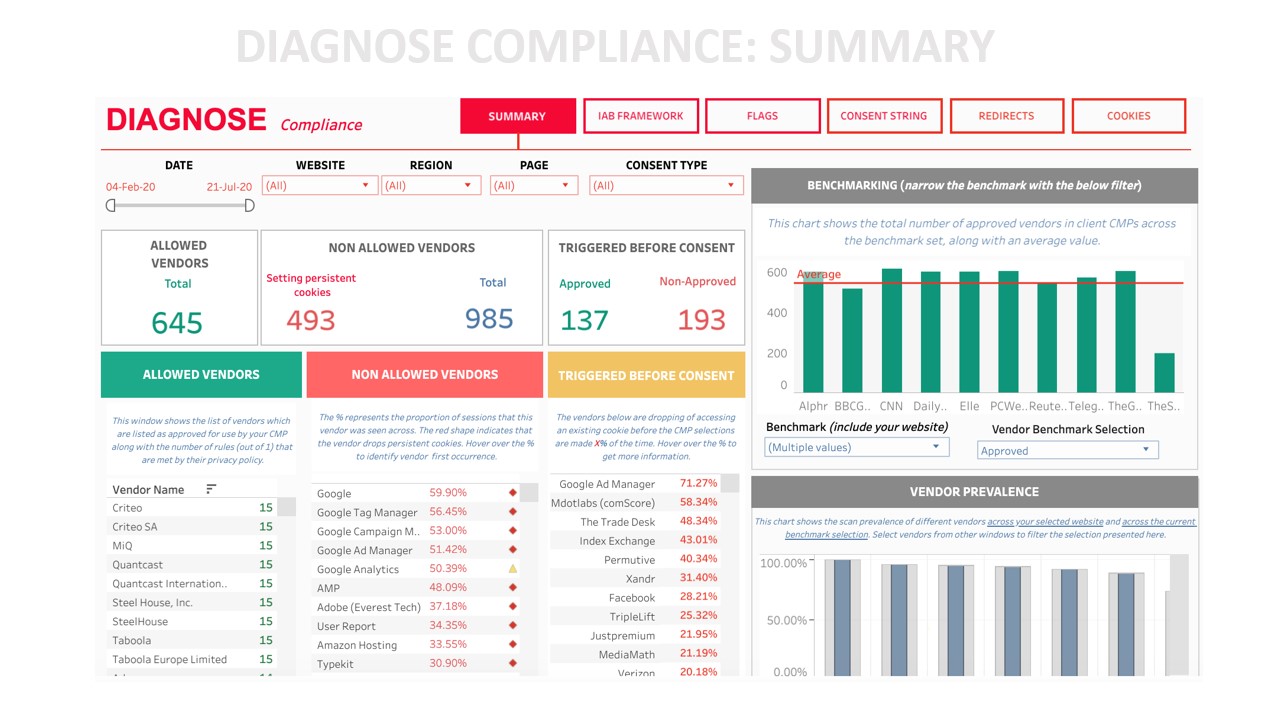1280x720 pixels.
Task: Click the right handle of the date slider
Action: (249, 205)
